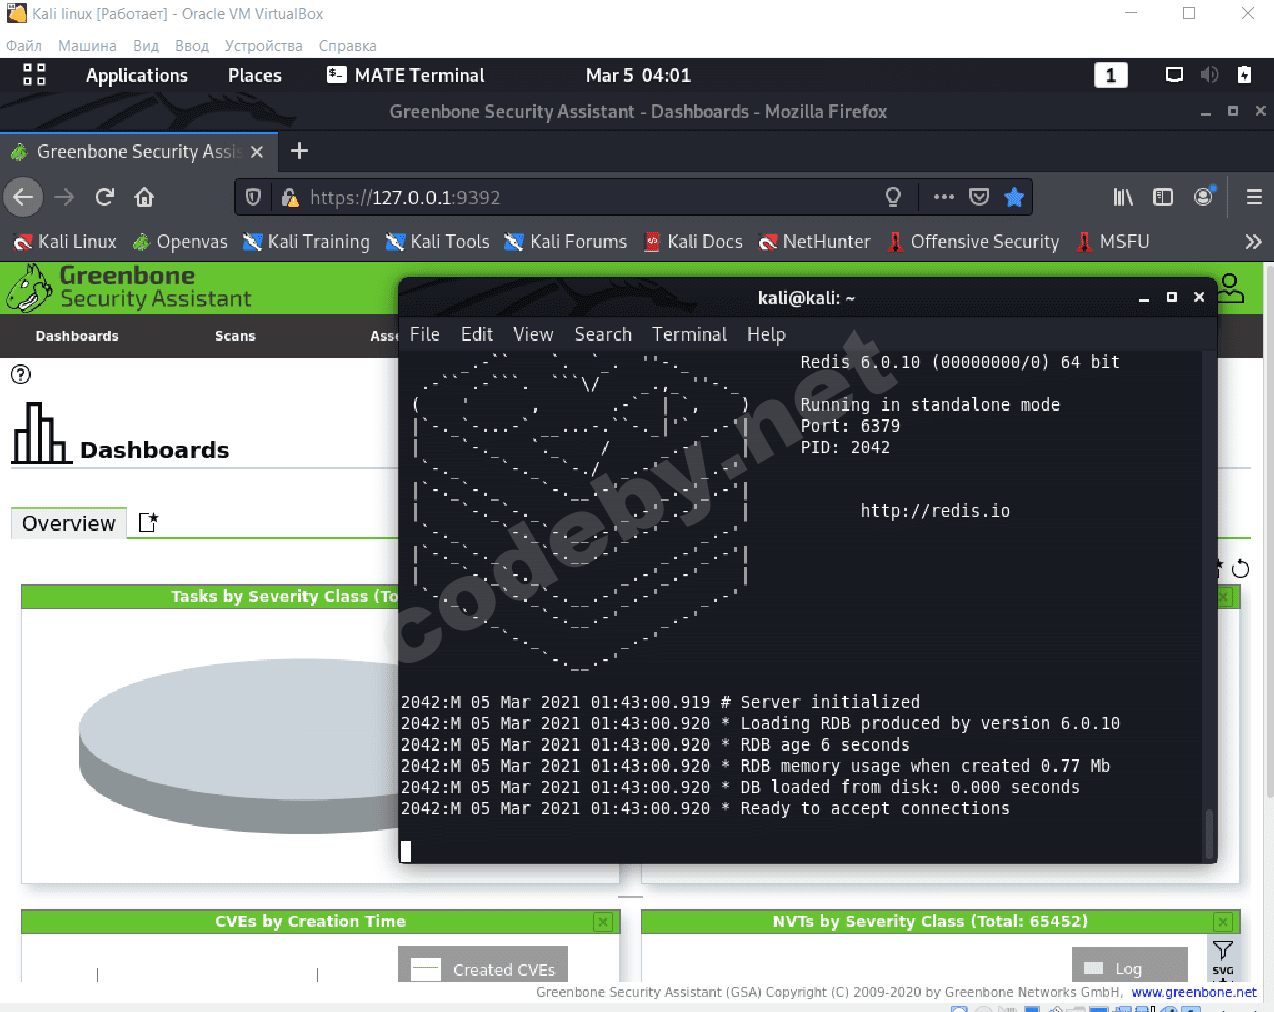The height and width of the screenshot is (1012, 1274).
Task: Click the MATE Terminal taskbar entry
Action: (405, 76)
